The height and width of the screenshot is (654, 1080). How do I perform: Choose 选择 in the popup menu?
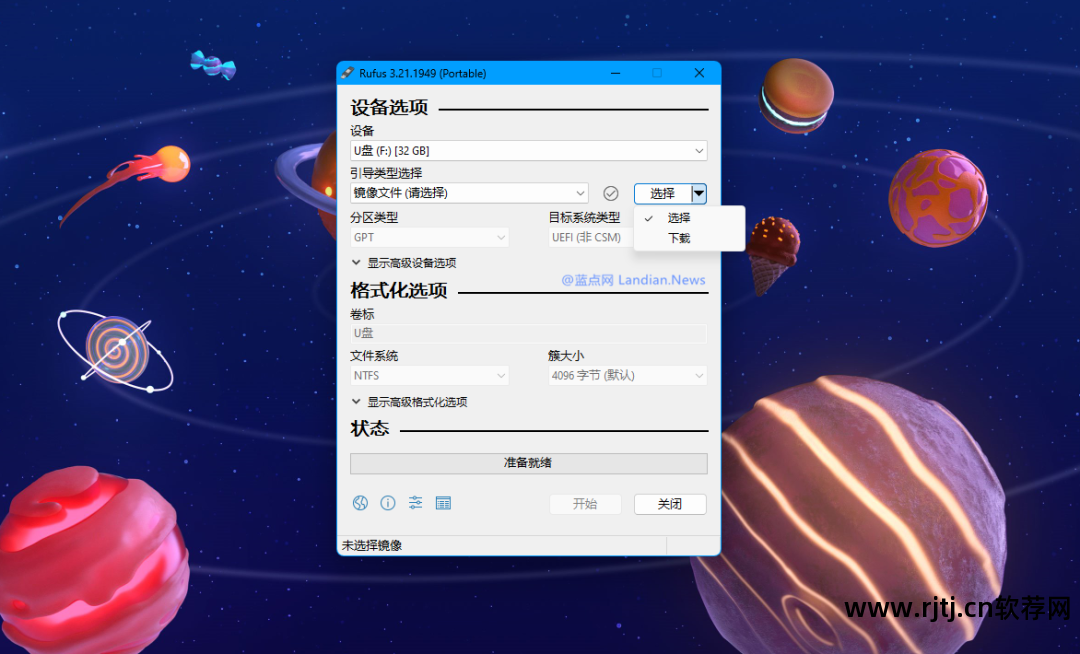[689, 218]
